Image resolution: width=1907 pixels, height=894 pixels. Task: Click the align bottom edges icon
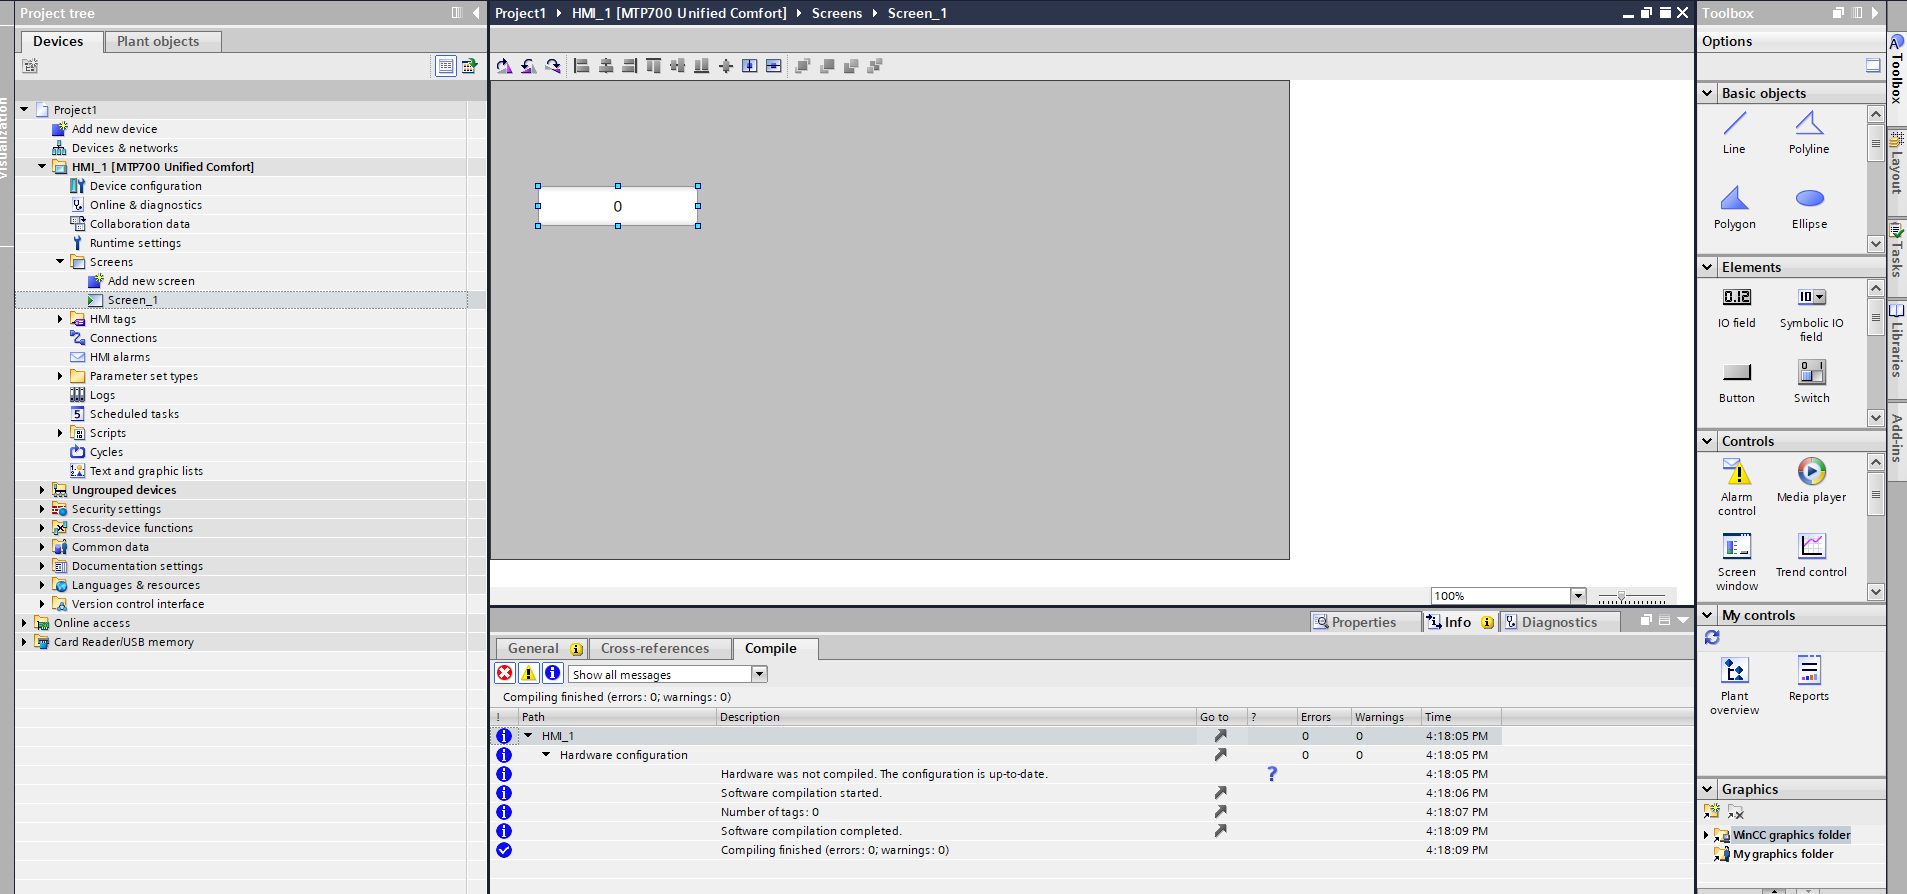click(701, 66)
